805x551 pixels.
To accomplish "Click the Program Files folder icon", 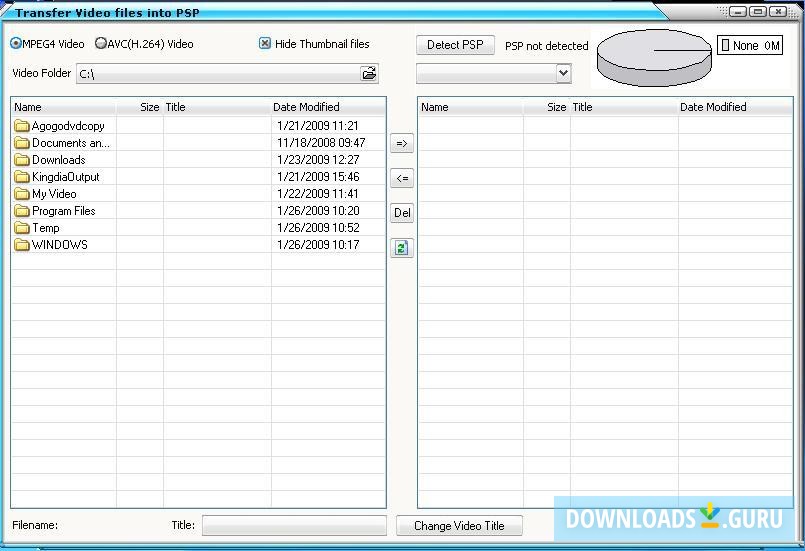I will 22,211.
